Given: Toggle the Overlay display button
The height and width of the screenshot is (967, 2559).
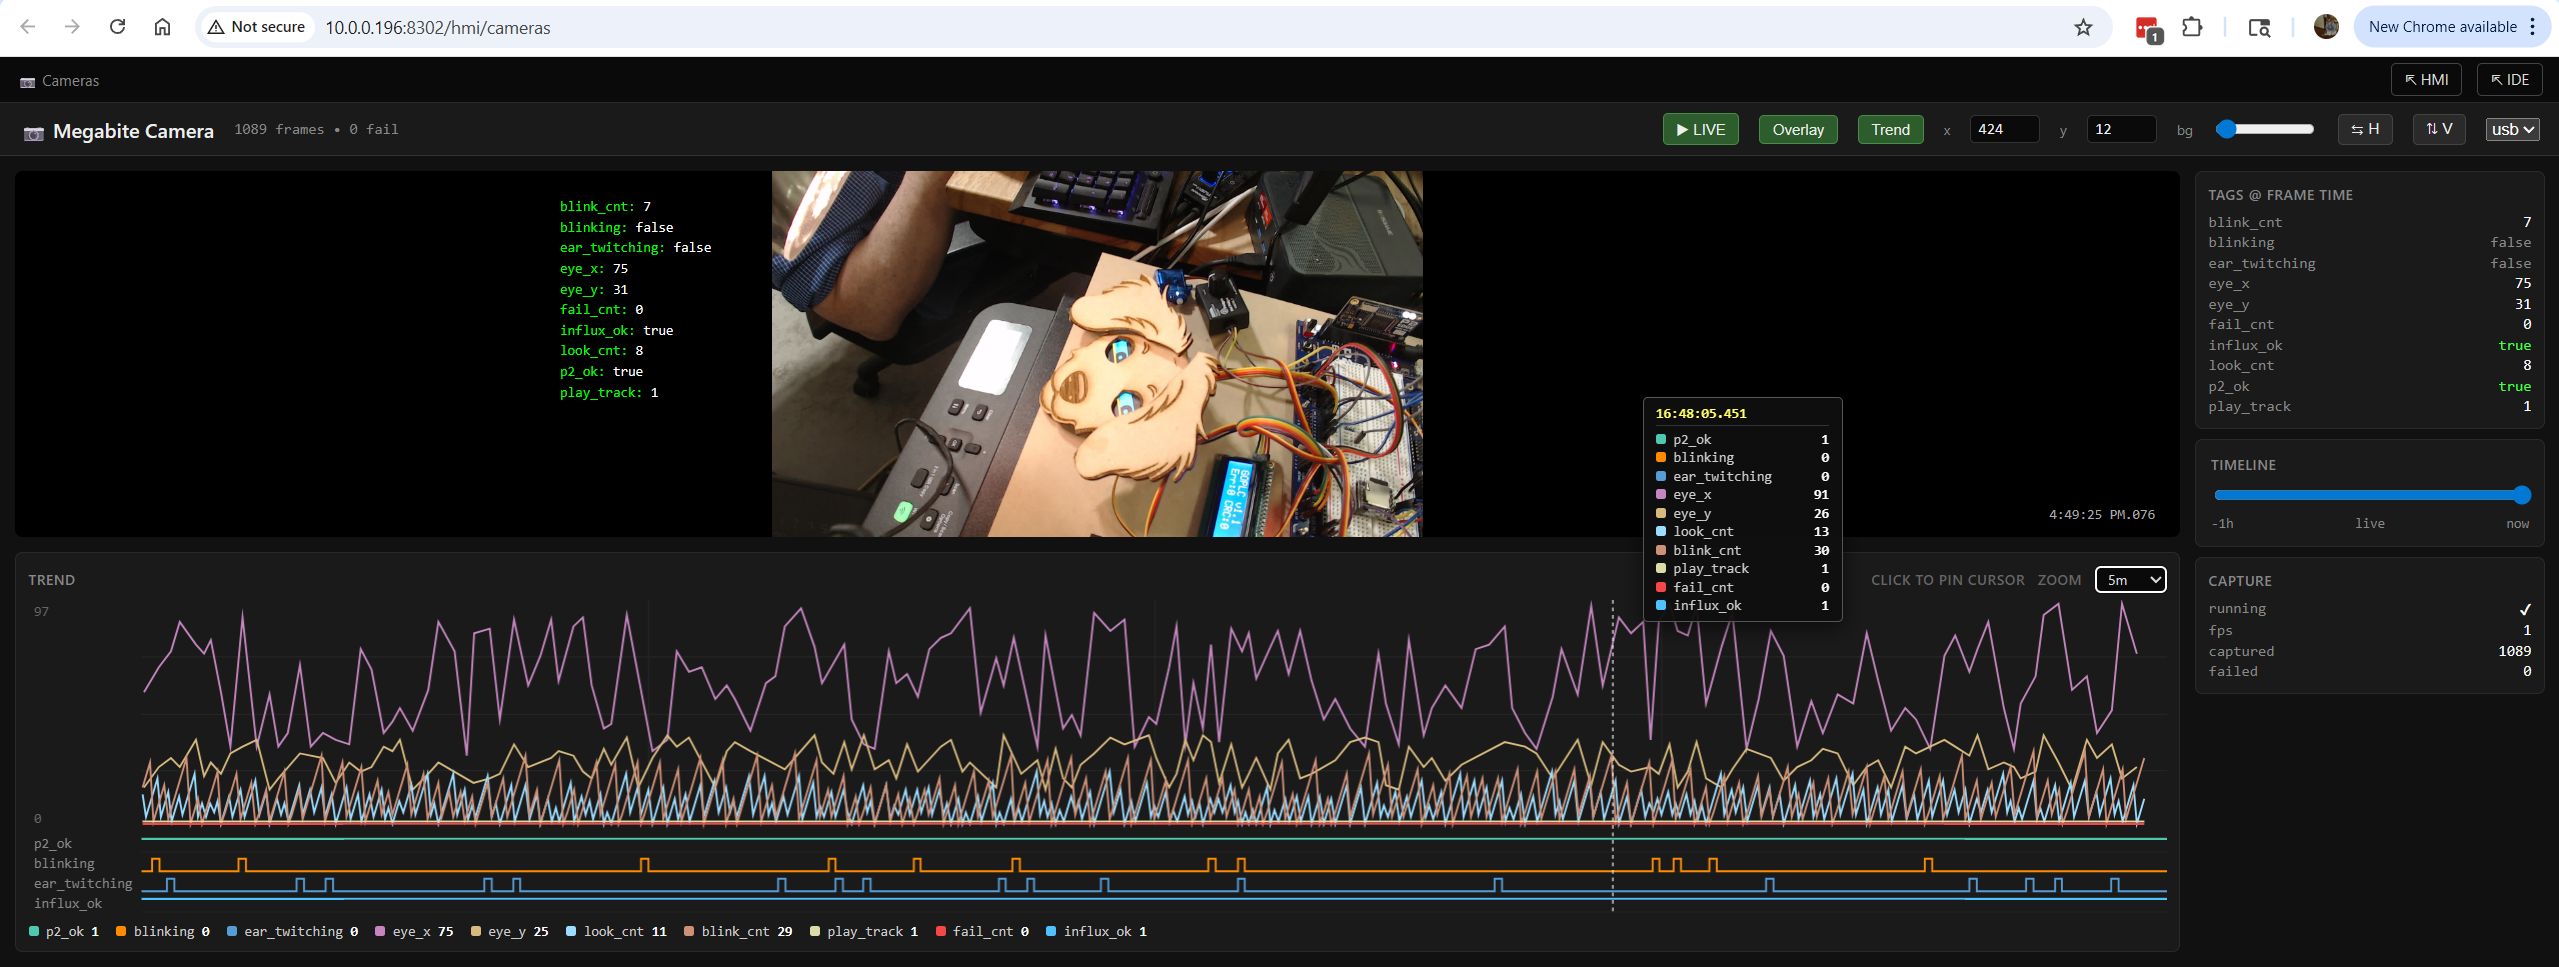Looking at the screenshot, I should [x=1797, y=130].
